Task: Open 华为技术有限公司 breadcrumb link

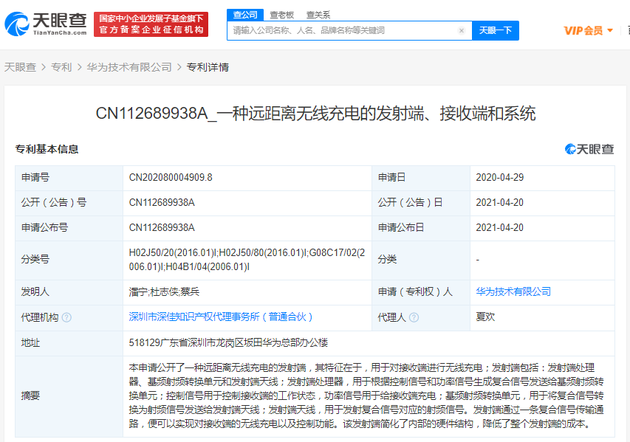Action: [129, 67]
